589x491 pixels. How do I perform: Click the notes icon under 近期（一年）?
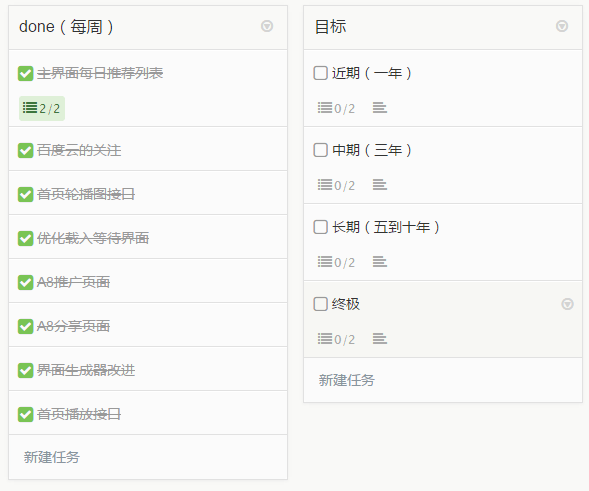point(380,108)
